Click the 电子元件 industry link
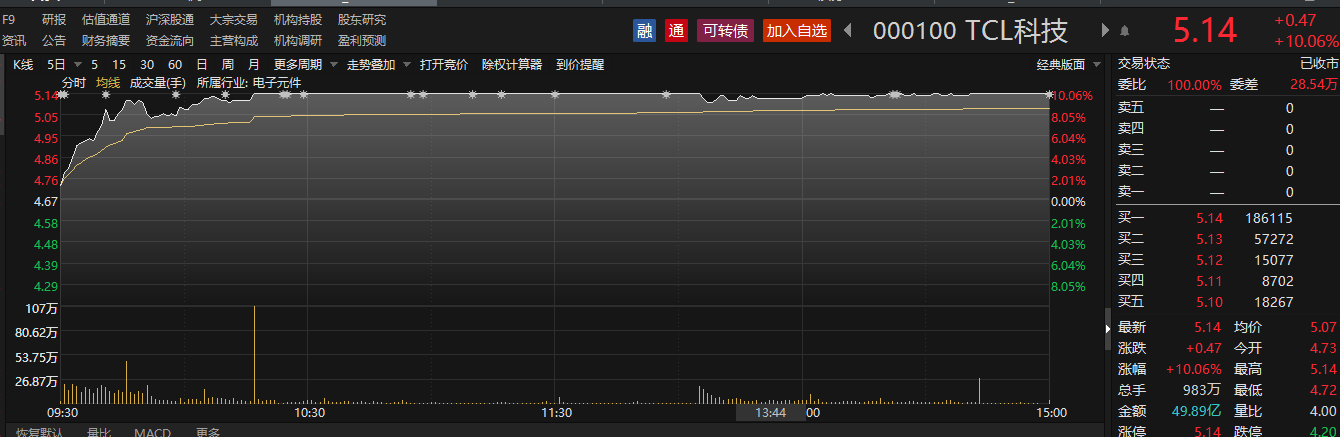Viewport: 1340px width, 437px height. click(277, 82)
